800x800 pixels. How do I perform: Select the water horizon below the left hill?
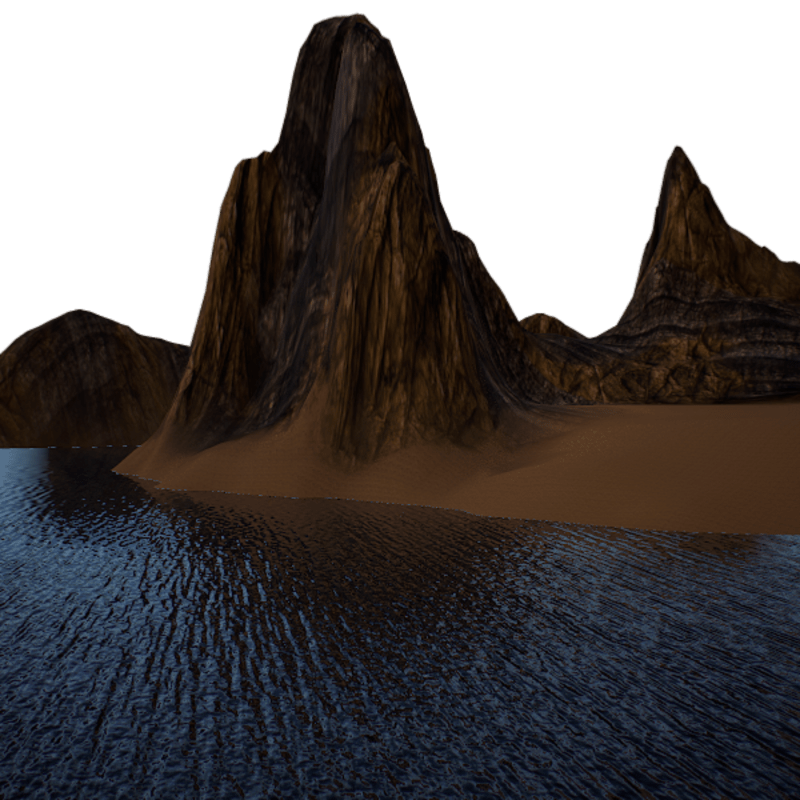(60, 450)
